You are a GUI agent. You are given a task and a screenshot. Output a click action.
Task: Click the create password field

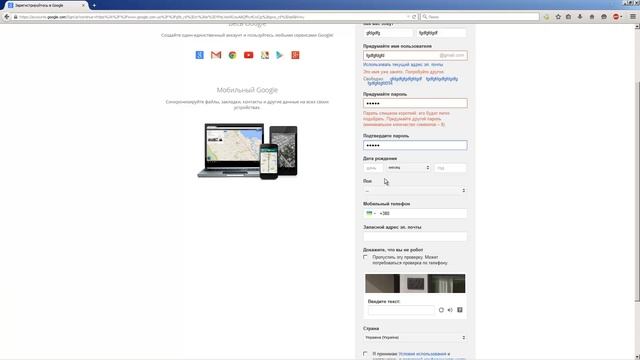(415, 103)
